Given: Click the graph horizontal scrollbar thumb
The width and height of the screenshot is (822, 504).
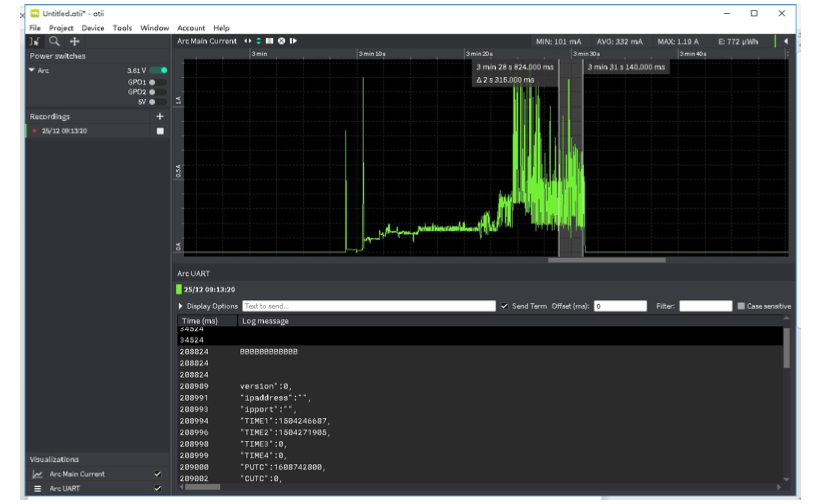Looking at the screenshot, I should [x=606, y=260].
